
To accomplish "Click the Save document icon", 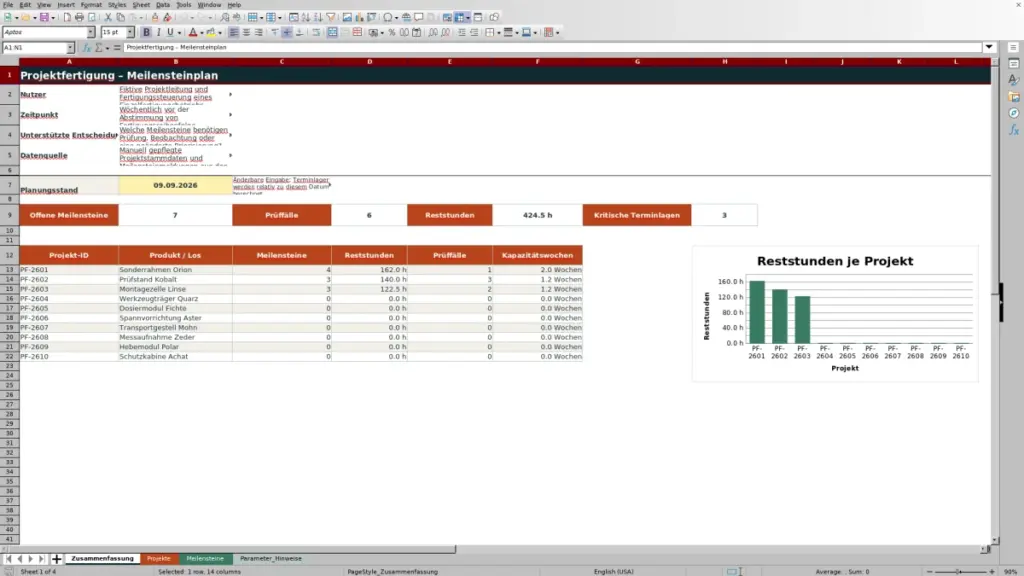I will [x=44, y=18].
